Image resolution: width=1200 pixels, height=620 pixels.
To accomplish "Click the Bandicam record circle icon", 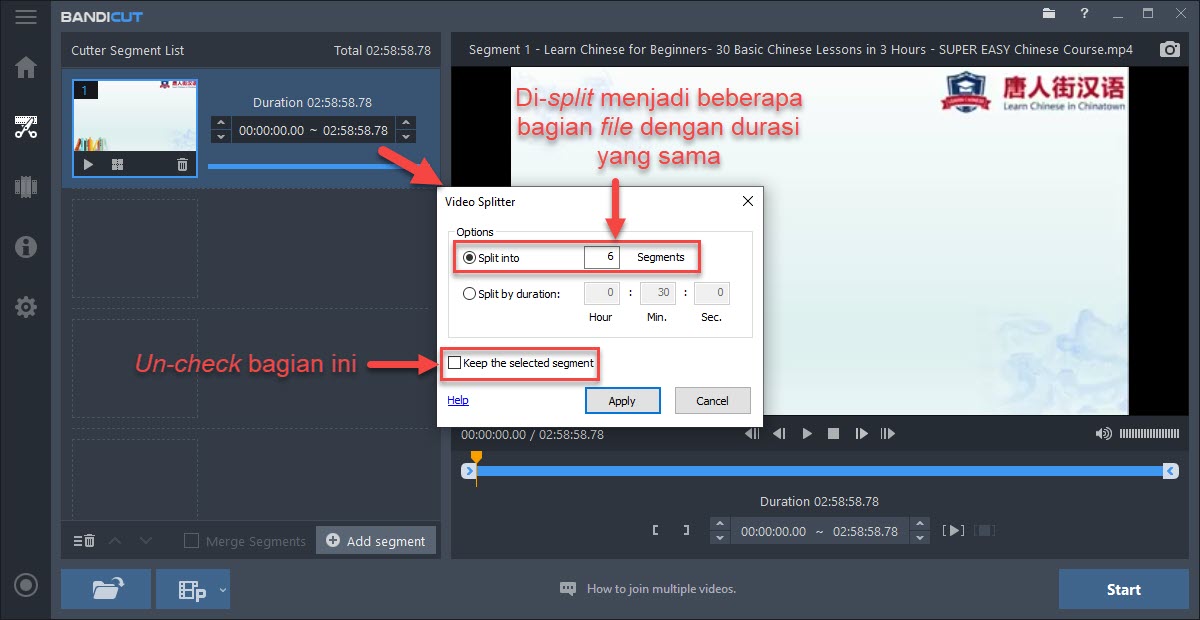I will coord(26,586).
